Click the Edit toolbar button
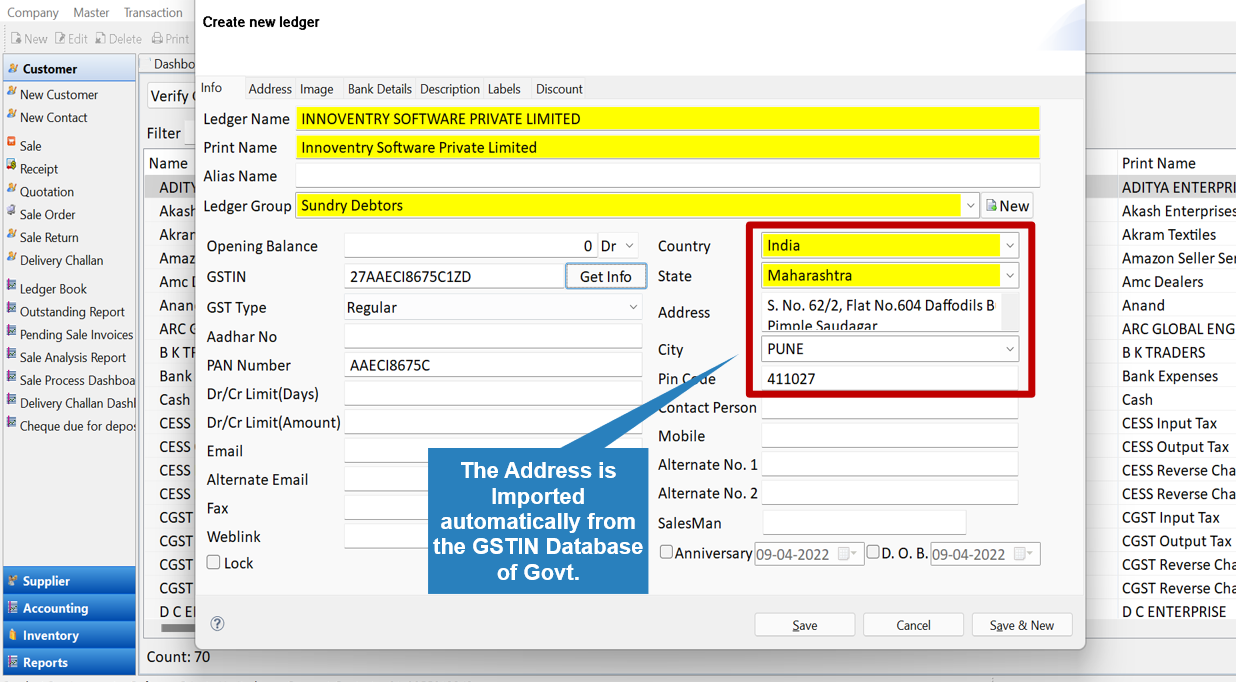This screenshot has width=1236, height=682. (71, 38)
